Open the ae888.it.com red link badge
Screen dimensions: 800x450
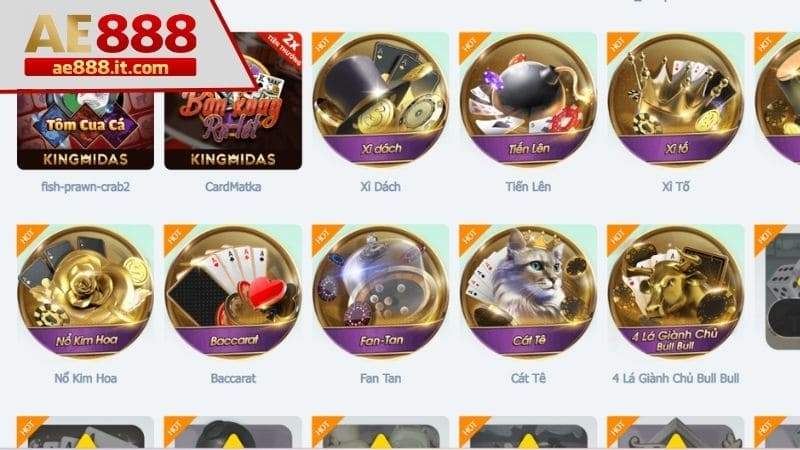tap(110, 68)
